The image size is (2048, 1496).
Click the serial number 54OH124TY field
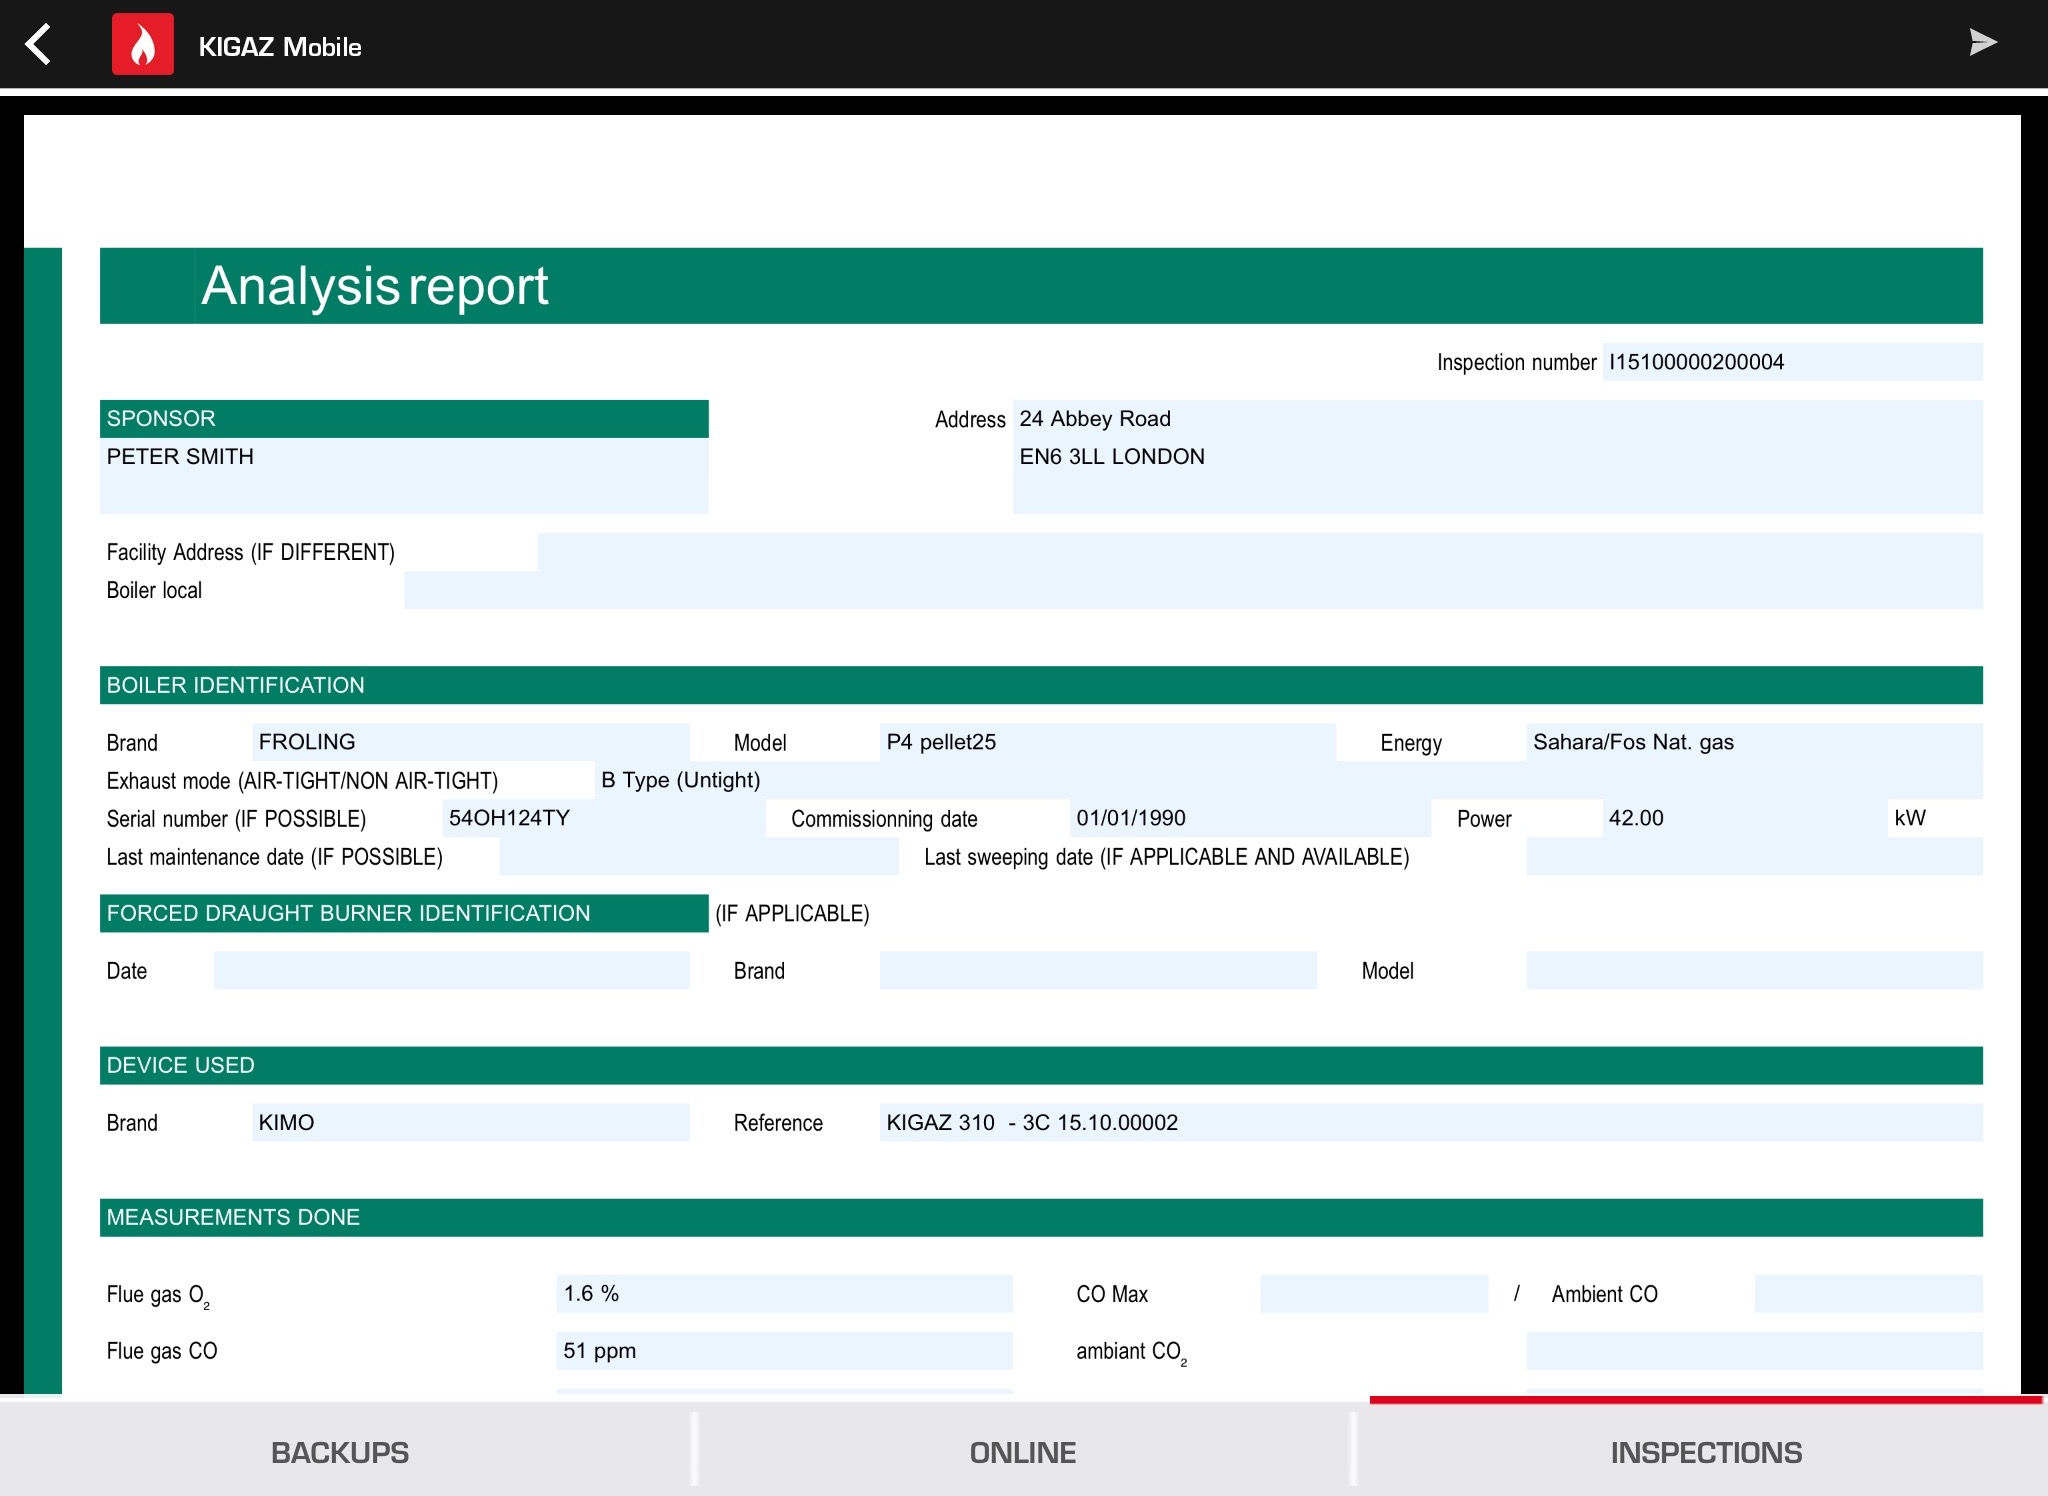point(603,818)
